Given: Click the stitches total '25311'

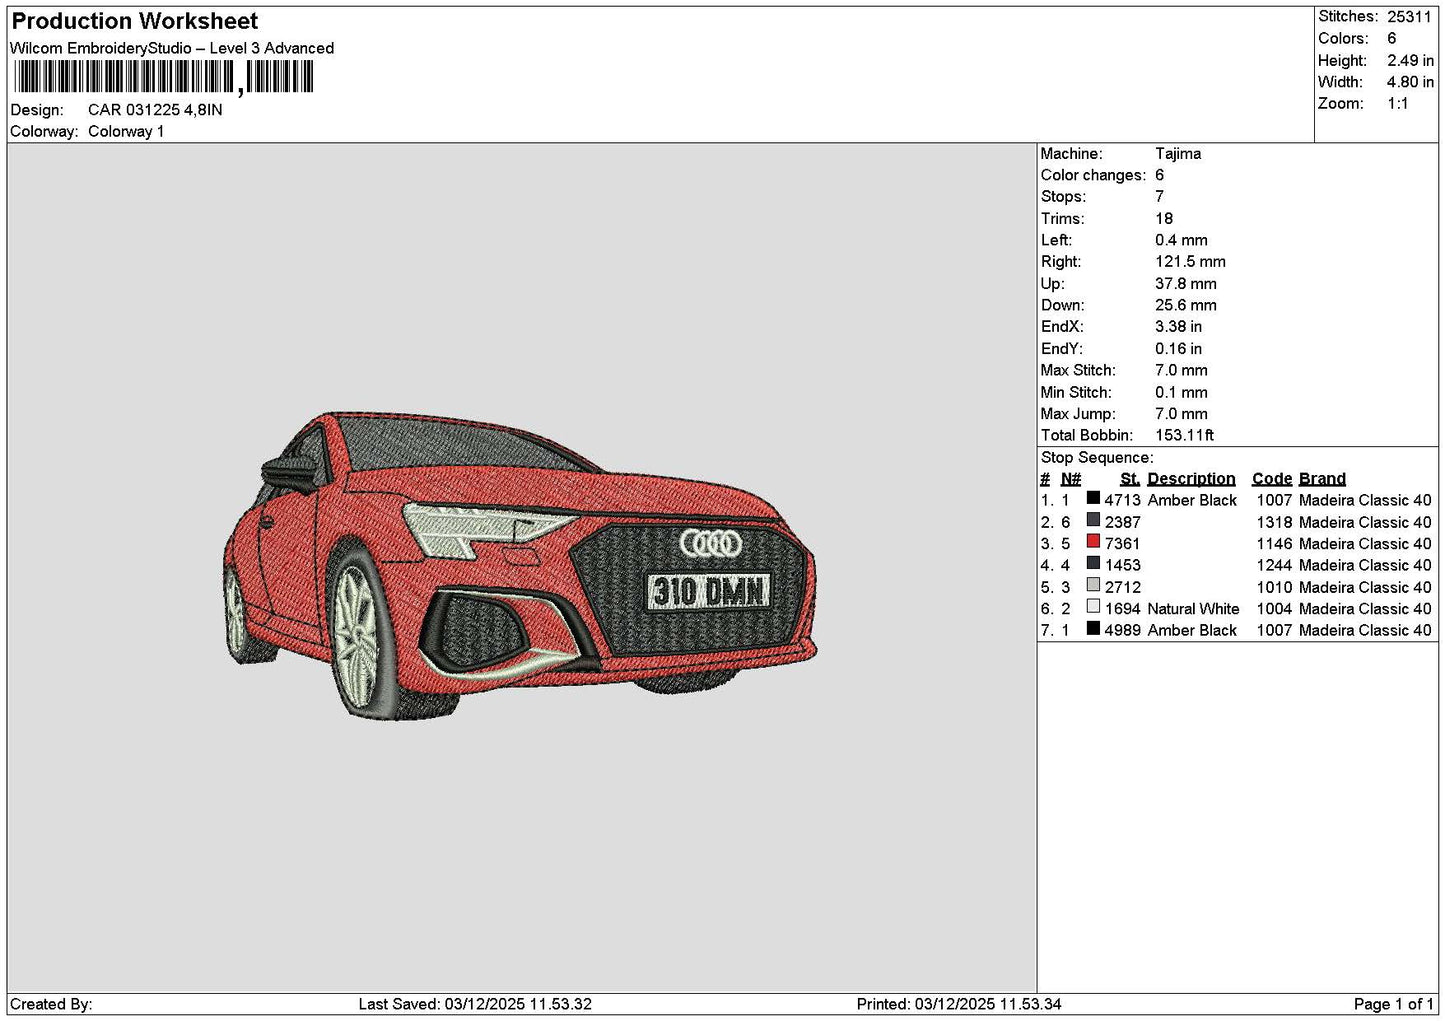Looking at the screenshot, I should coord(1410,17).
